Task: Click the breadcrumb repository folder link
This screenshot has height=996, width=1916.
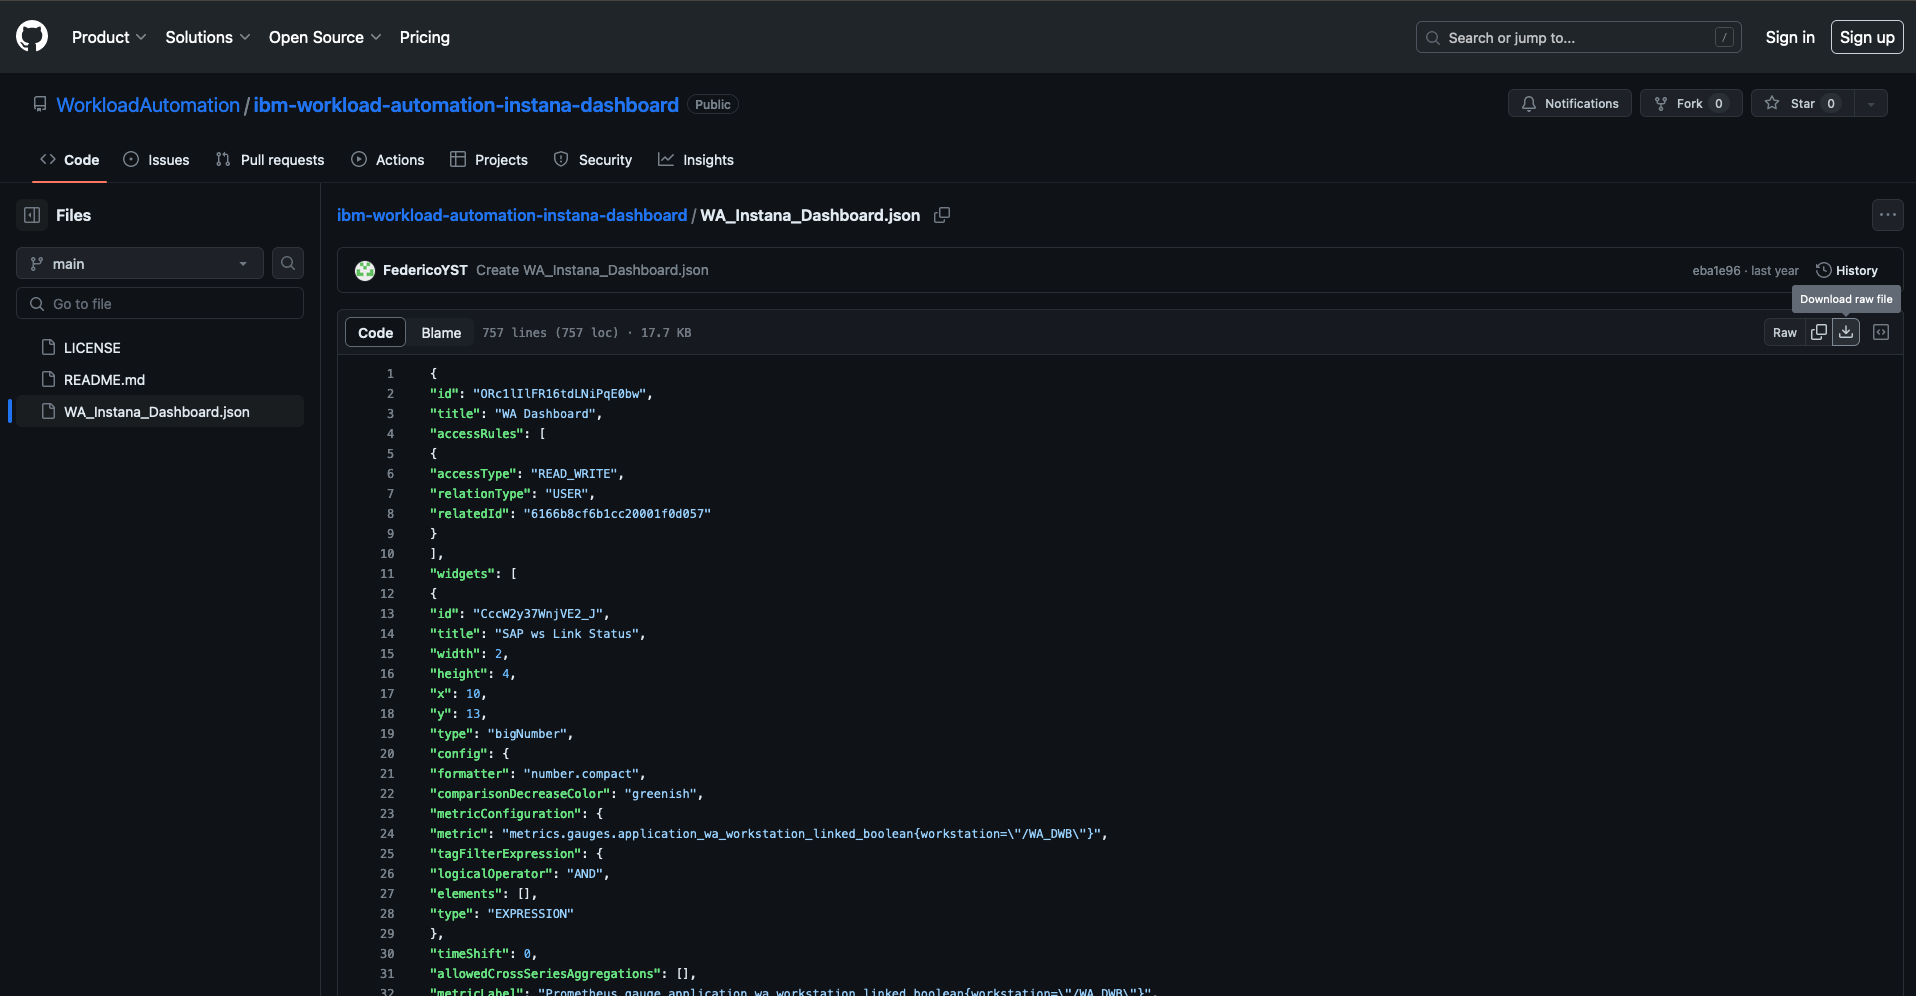Action: pos(512,215)
